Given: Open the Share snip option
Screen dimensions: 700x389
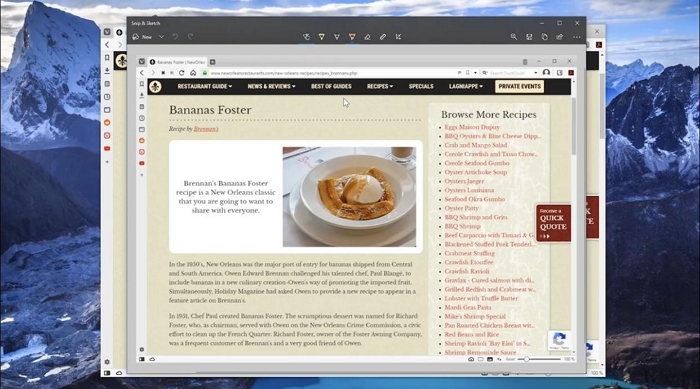Looking at the screenshot, I should (x=559, y=37).
